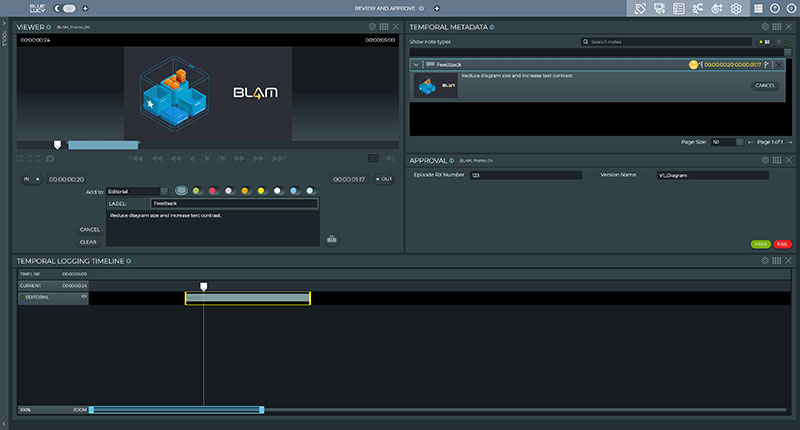Toggle the IN point marker

pos(32,179)
